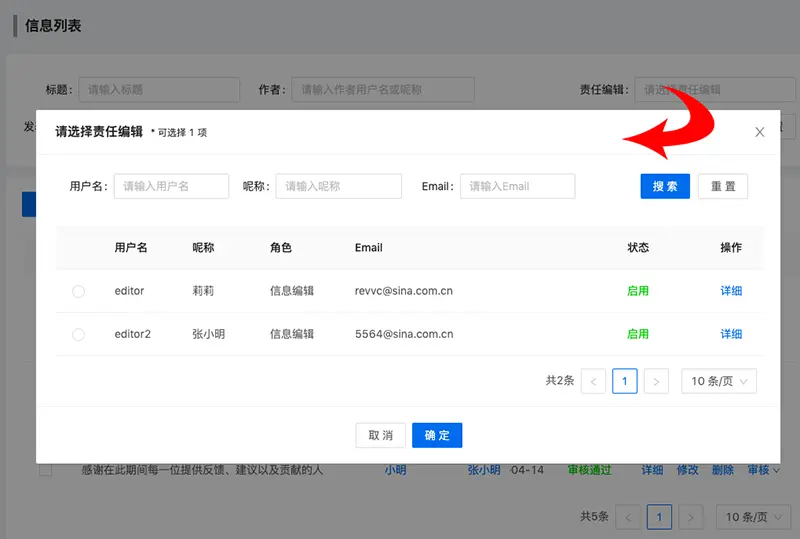Click 张小明 link in background list row

[x=484, y=470]
